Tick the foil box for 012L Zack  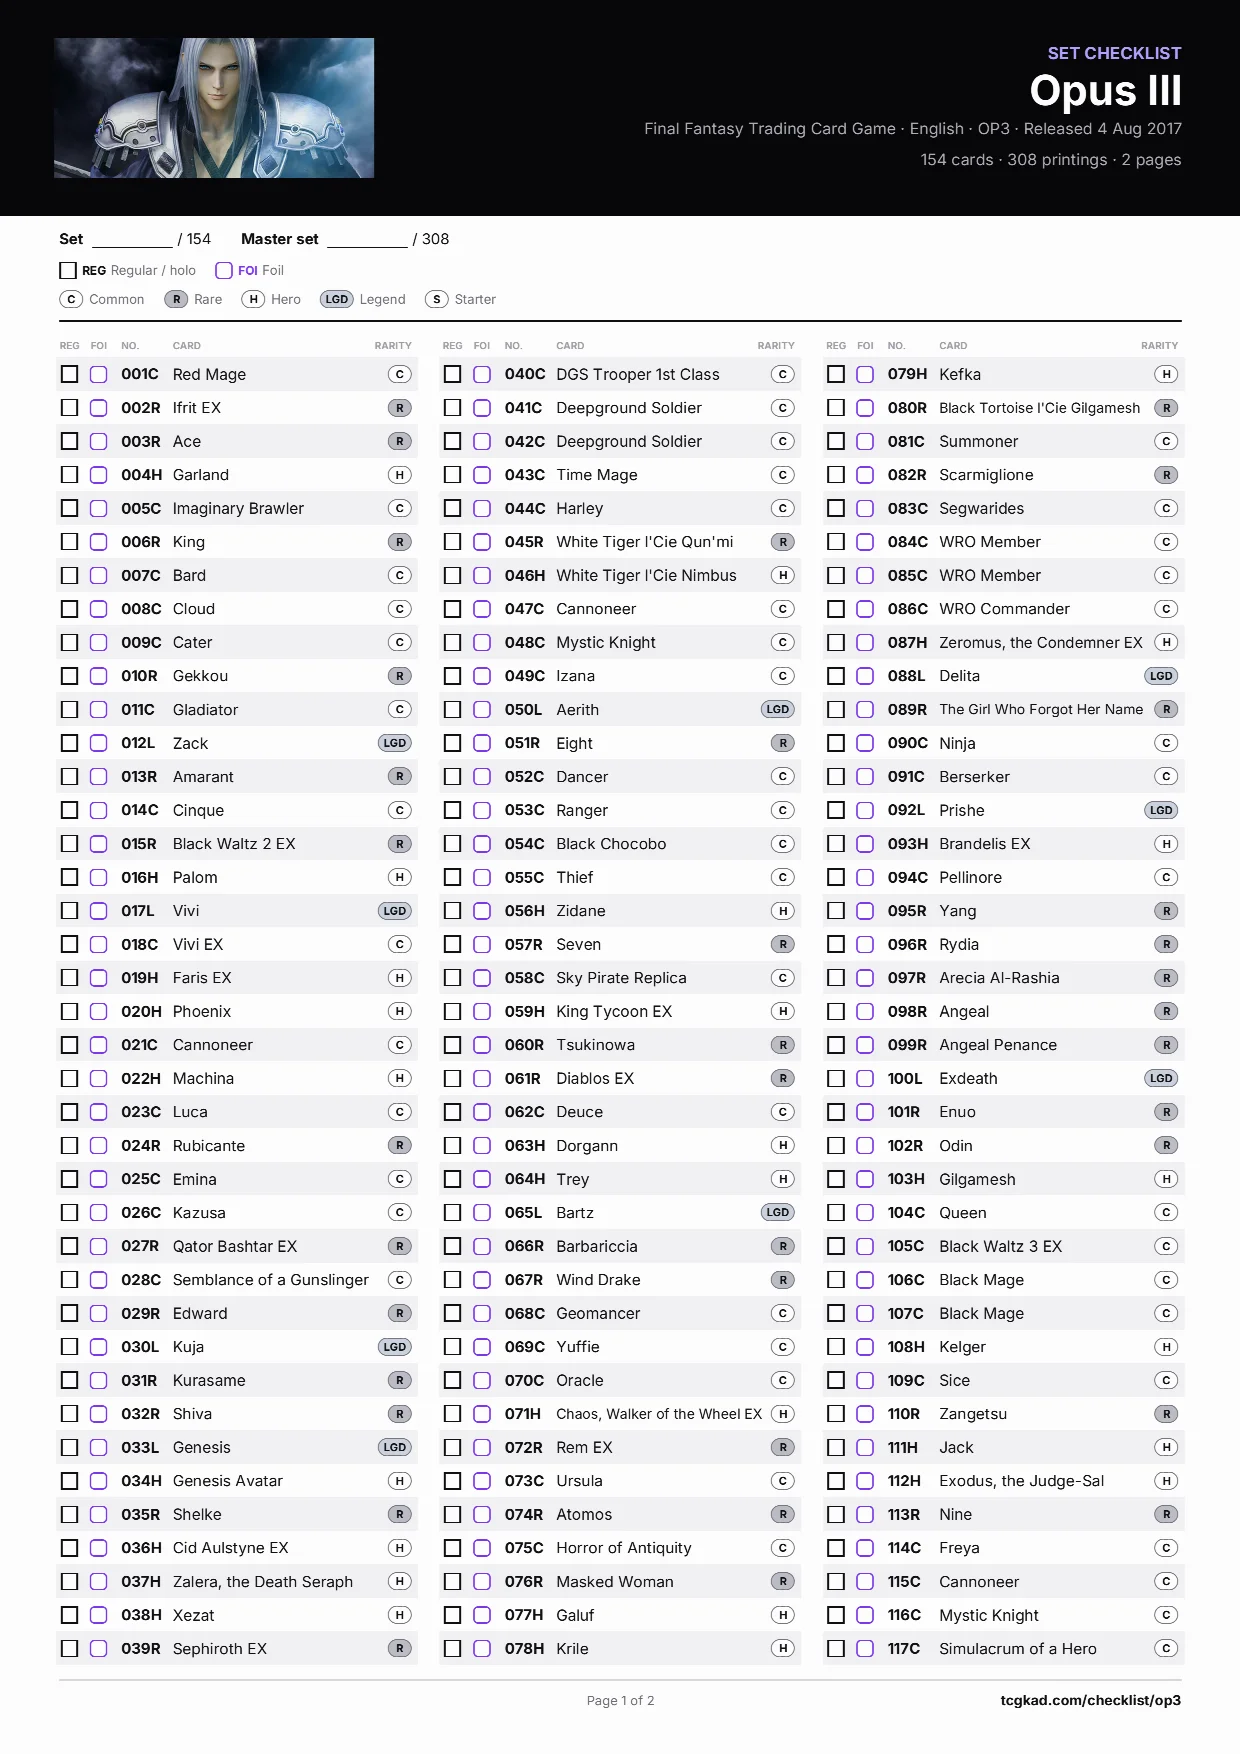[x=99, y=743]
